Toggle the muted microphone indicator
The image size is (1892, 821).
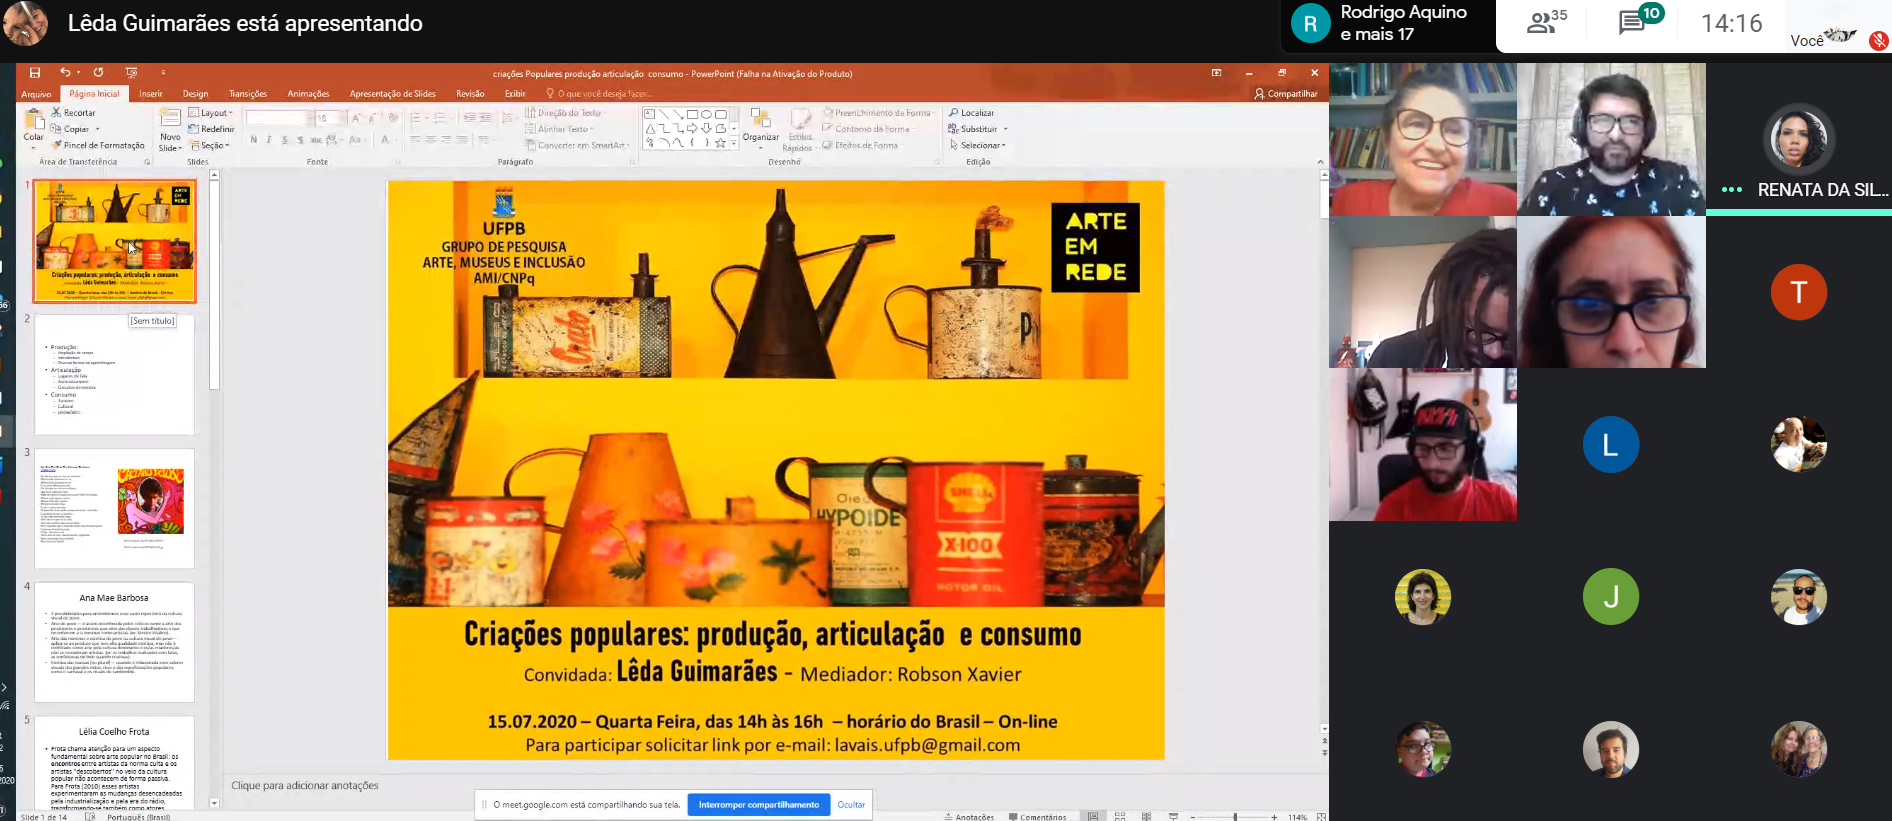(x=1878, y=41)
